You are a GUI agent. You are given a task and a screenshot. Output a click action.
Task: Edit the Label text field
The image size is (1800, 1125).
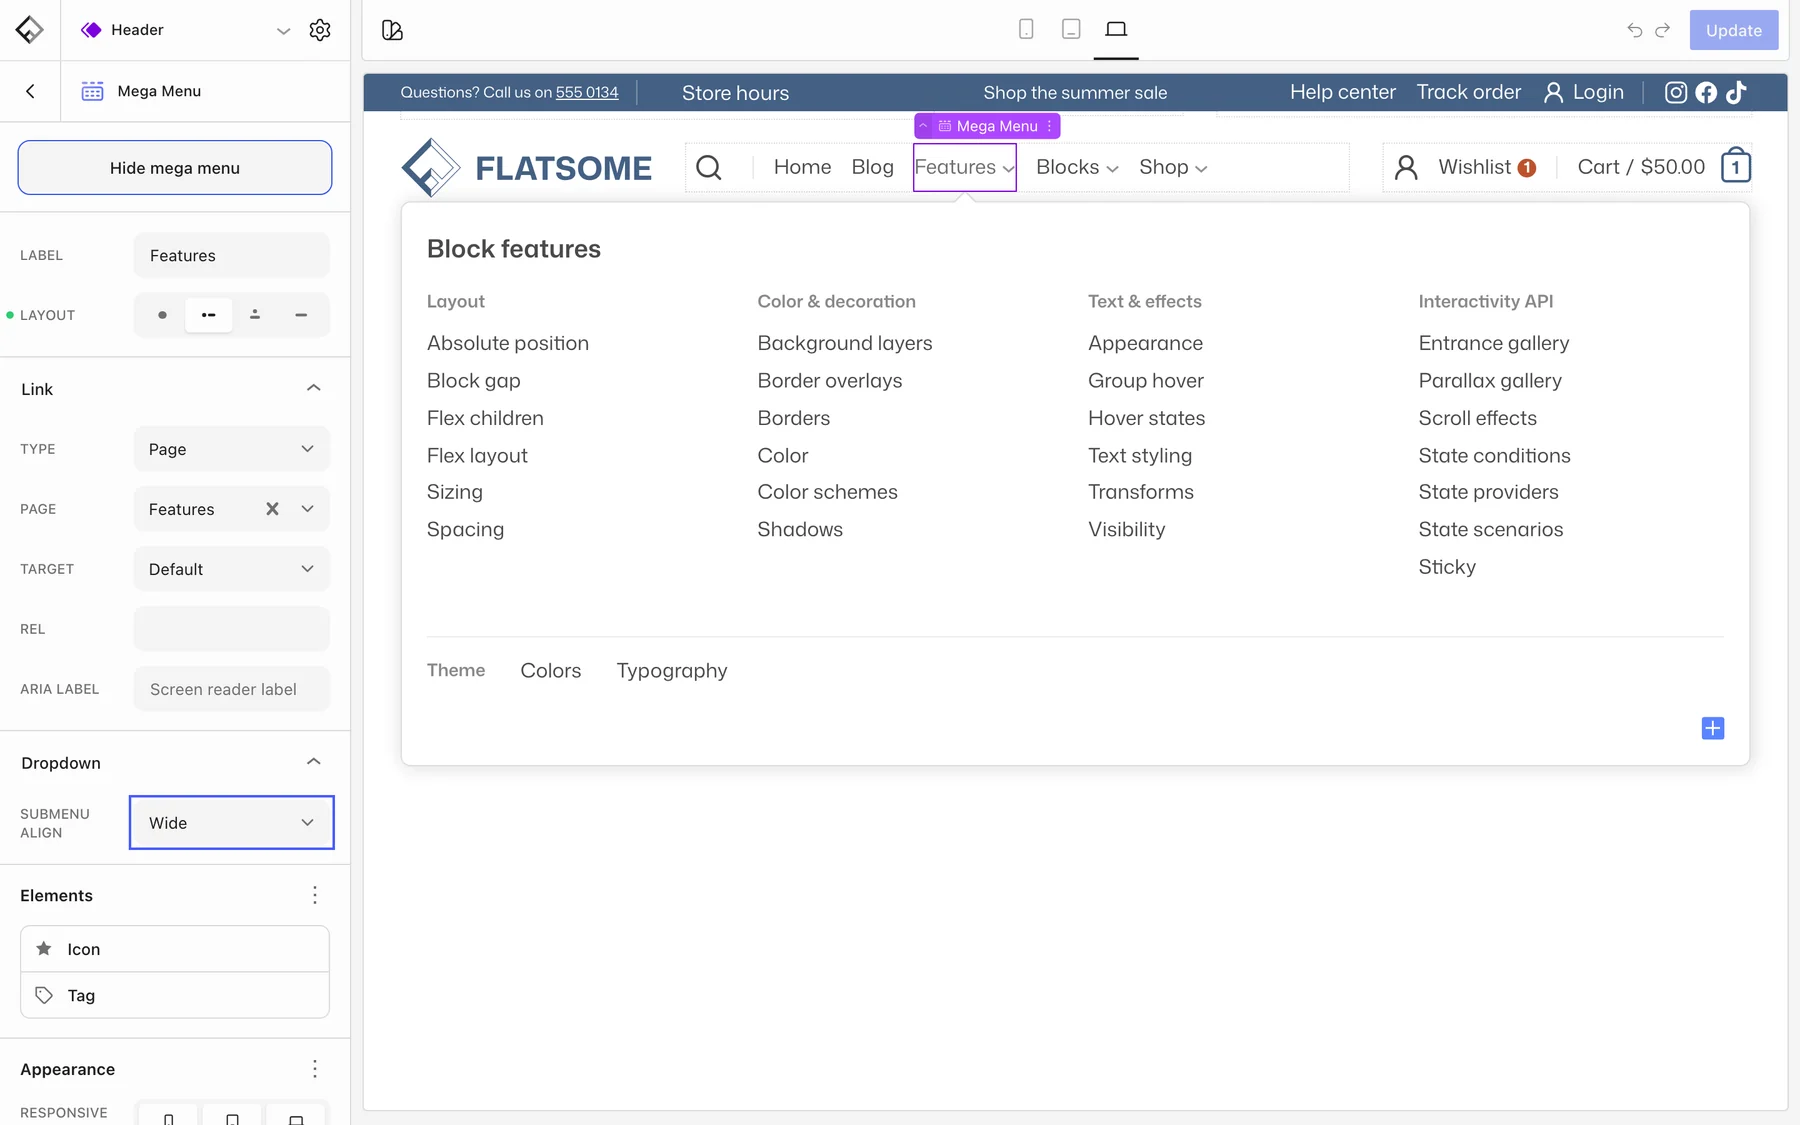click(x=232, y=255)
